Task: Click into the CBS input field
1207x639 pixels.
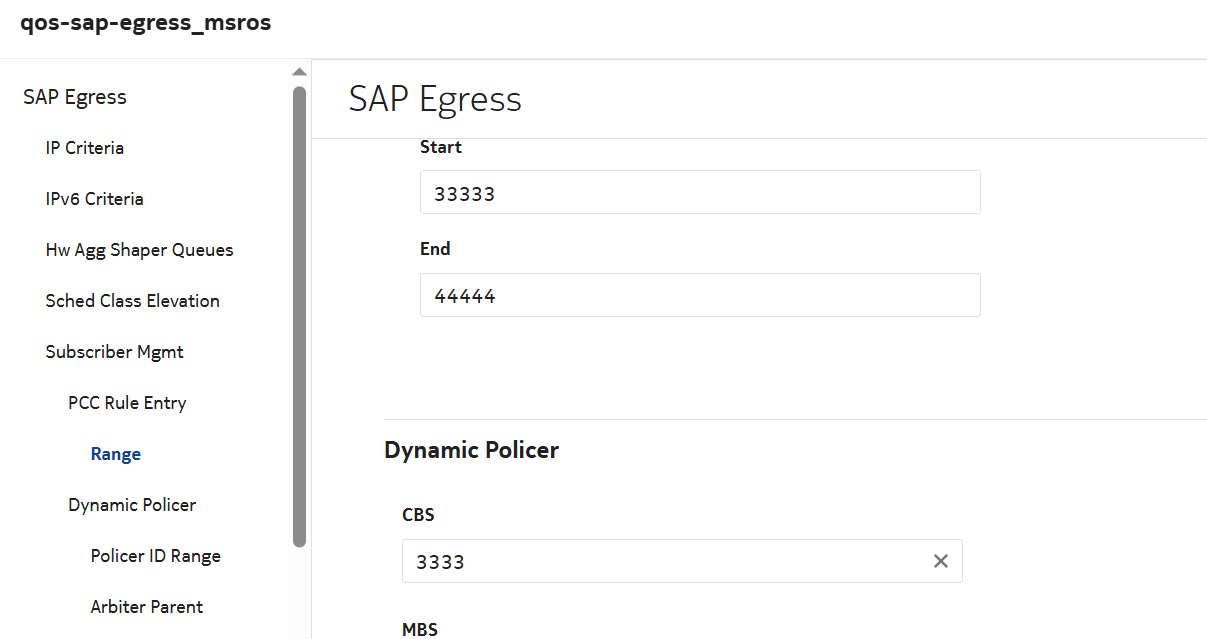Action: pos(660,562)
